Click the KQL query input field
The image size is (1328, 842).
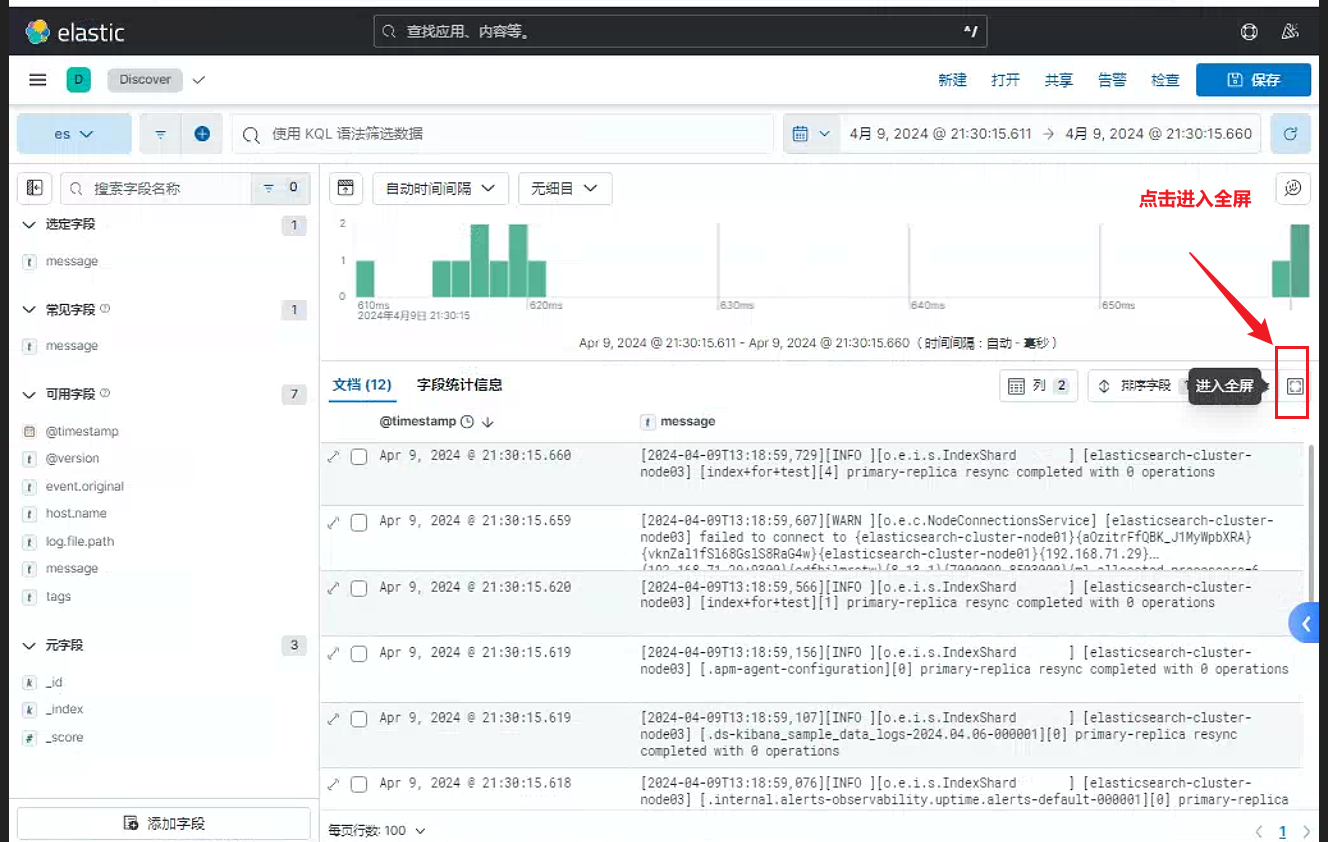(503, 134)
